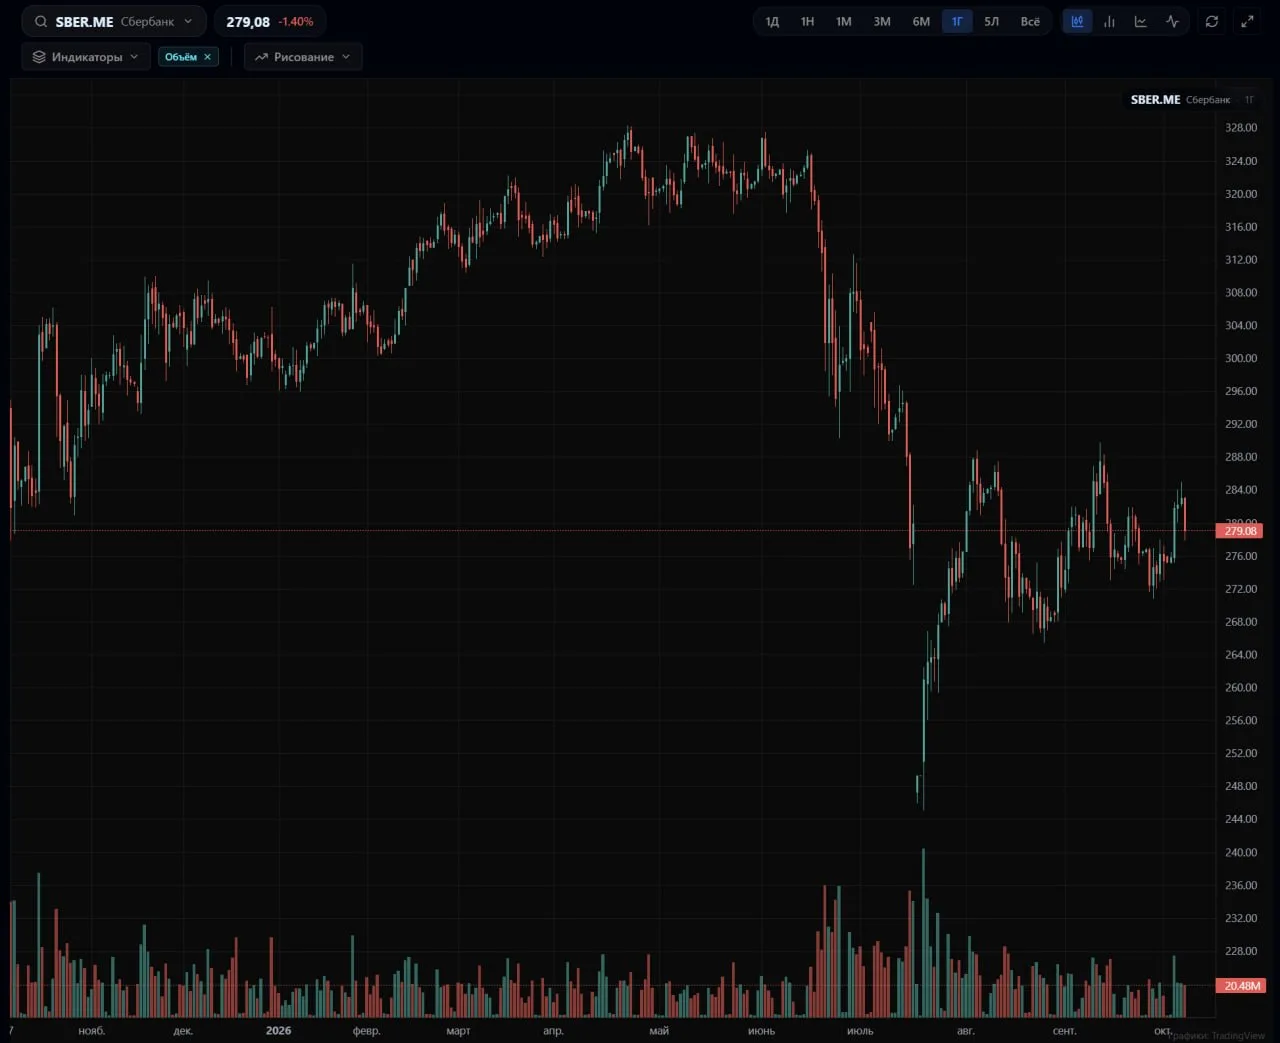Image resolution: width=1280 pixels, height=1043 pixels.
Task: Select the pulse-style chart type icon
Action: coord(1173,21)
